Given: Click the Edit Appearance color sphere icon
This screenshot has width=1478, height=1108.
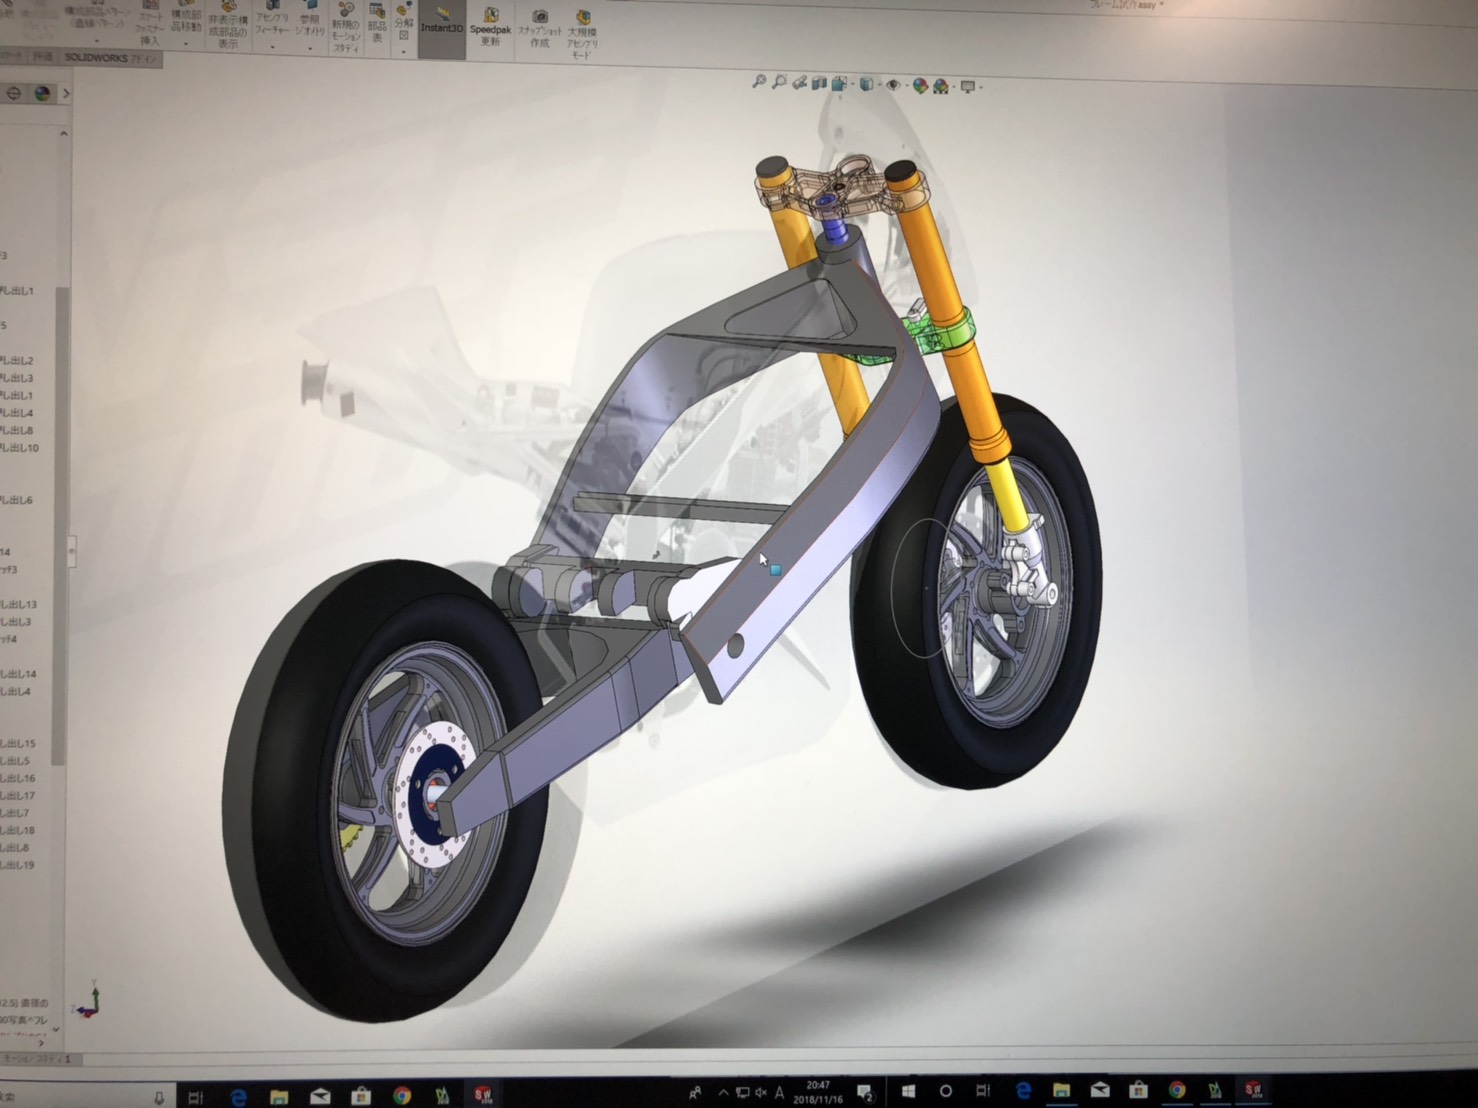Looking at the screenshot, I should point(920,86).
